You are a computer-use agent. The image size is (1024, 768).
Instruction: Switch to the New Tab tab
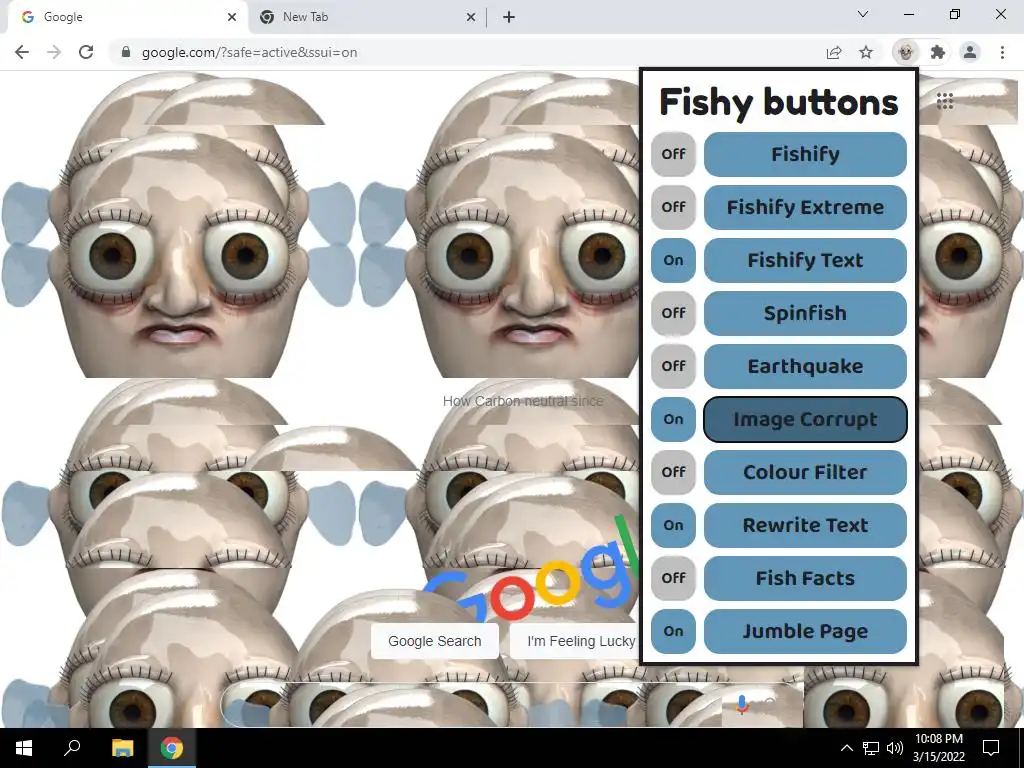click(366, 17)
